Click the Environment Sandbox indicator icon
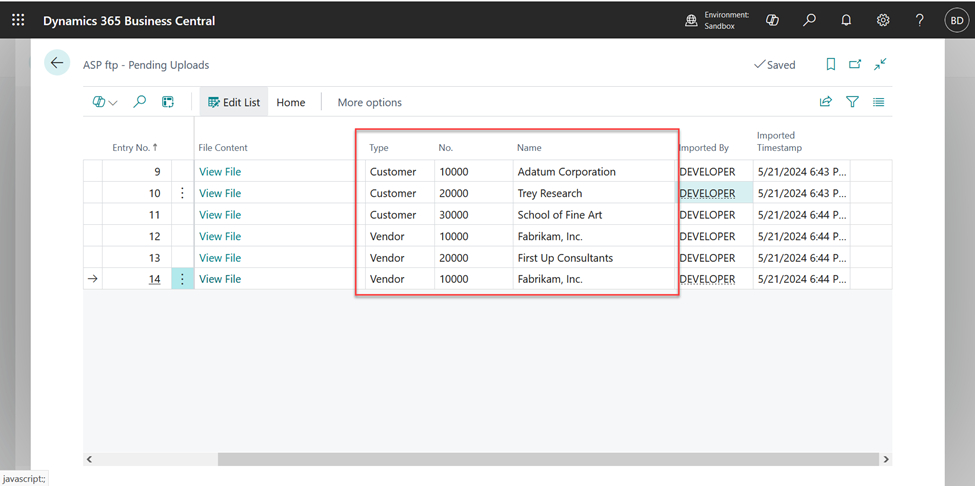The height and width of the screenshot is (486, 975). [691, 21]
